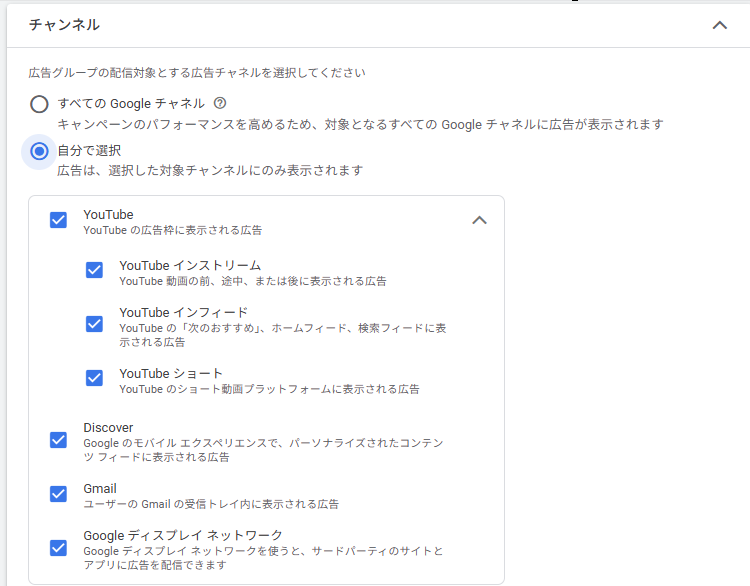Uncheck the Discover channel checkbox
750x586 pixels.
pos(58,440)
